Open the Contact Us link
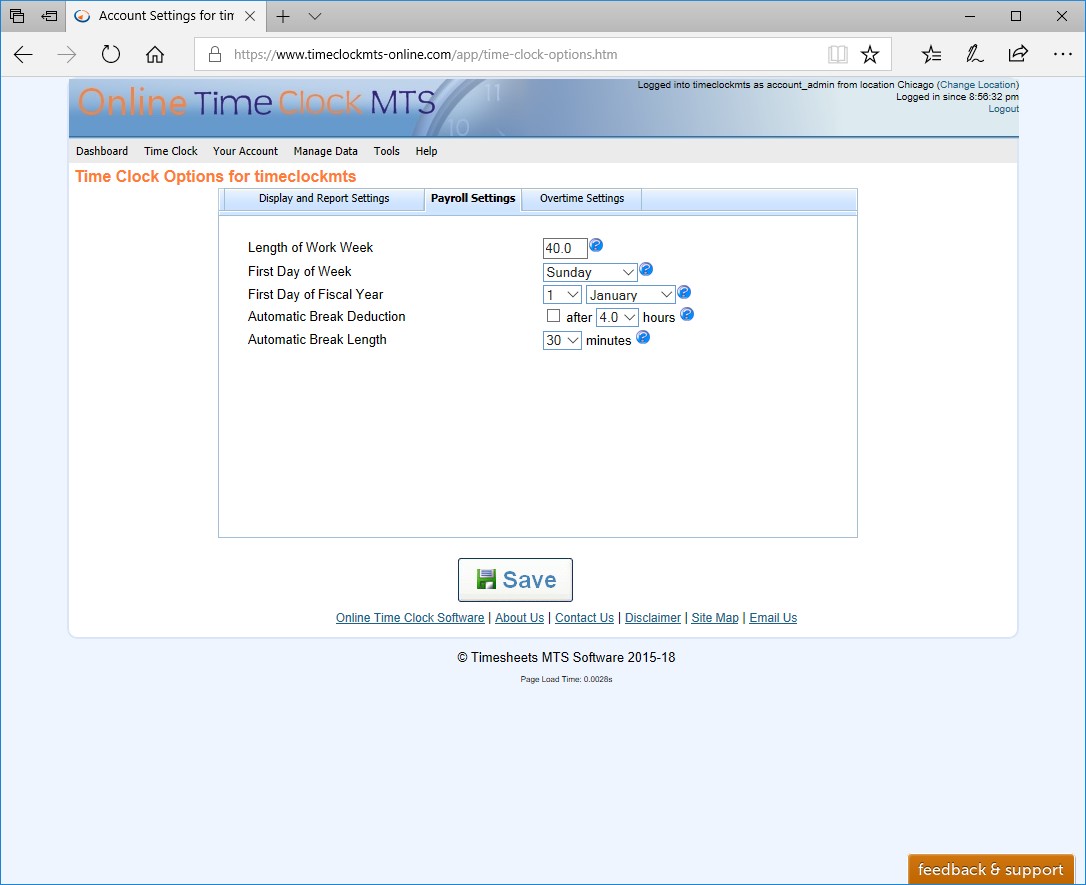 [x=585, y=618]
